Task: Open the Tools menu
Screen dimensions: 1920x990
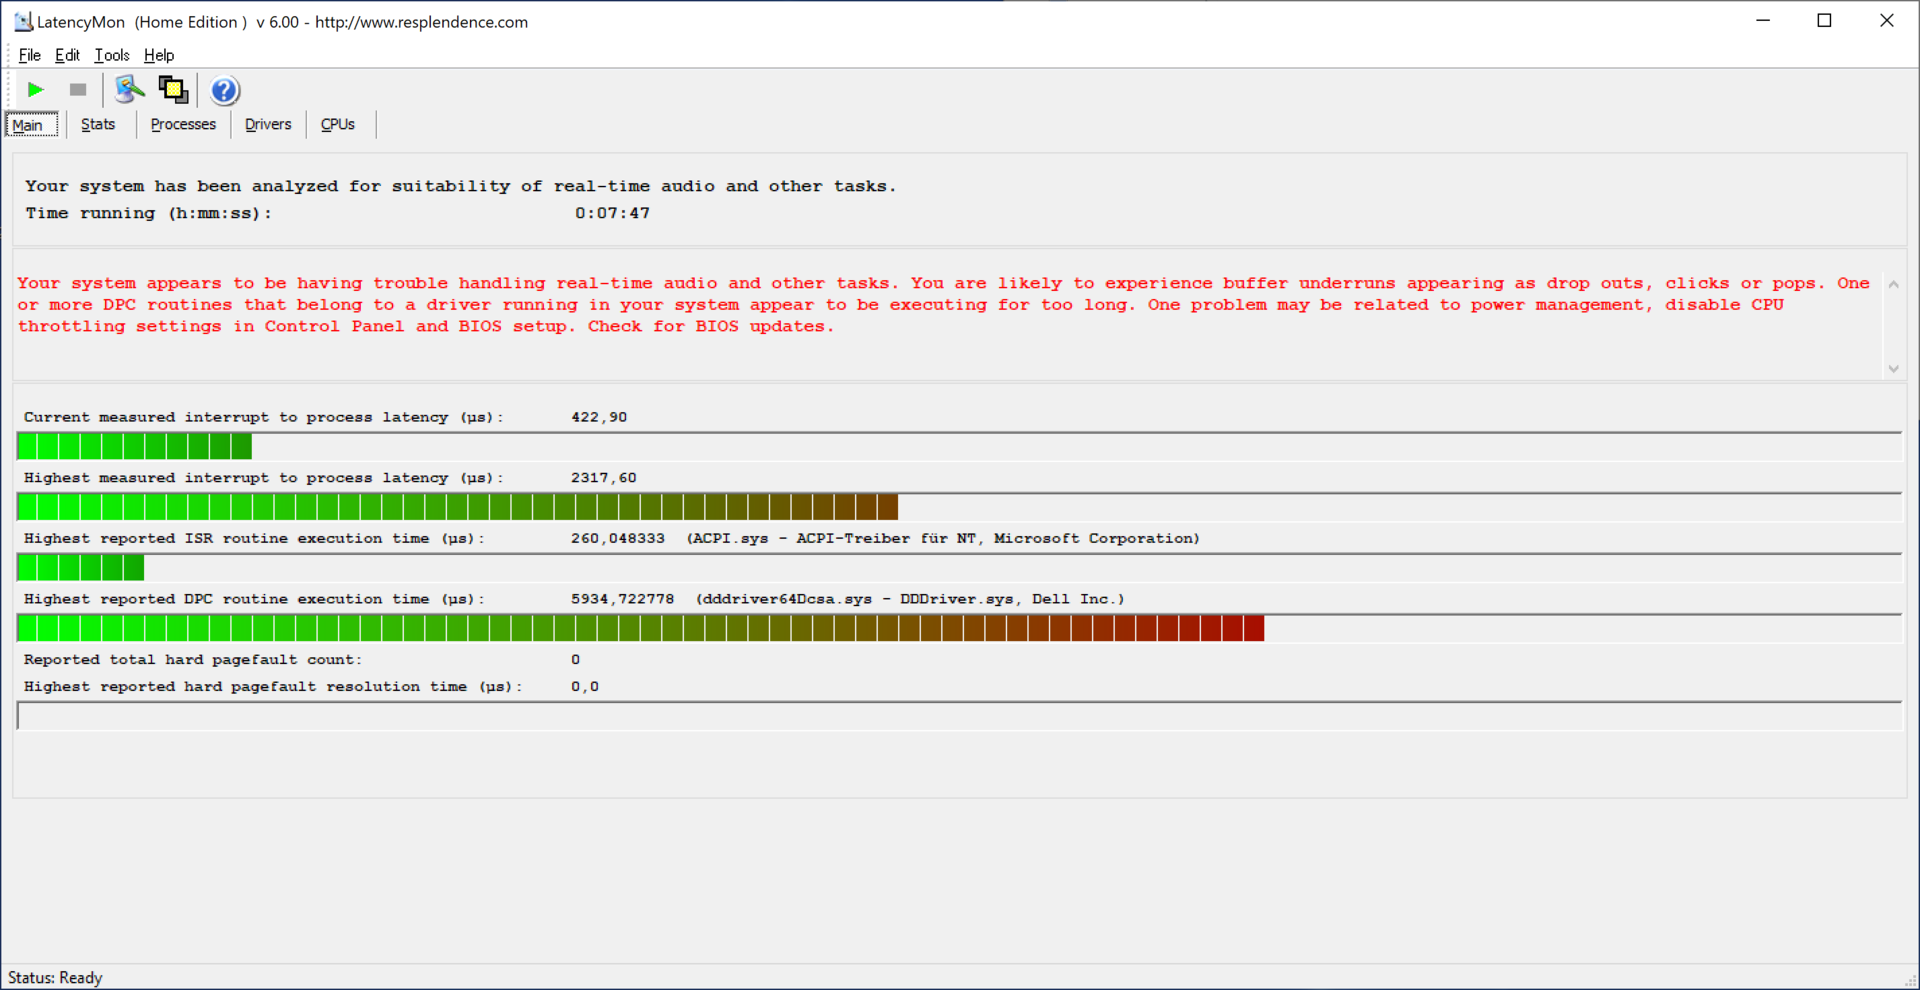Action: pos(112,55)
